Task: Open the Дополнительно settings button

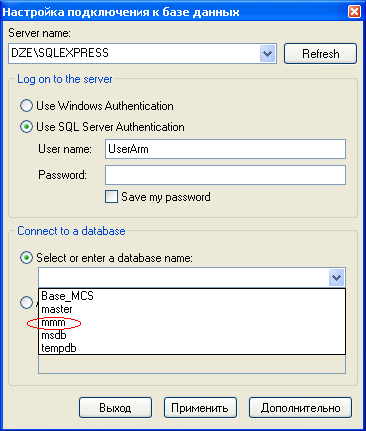Action: [x=300, y=408]
